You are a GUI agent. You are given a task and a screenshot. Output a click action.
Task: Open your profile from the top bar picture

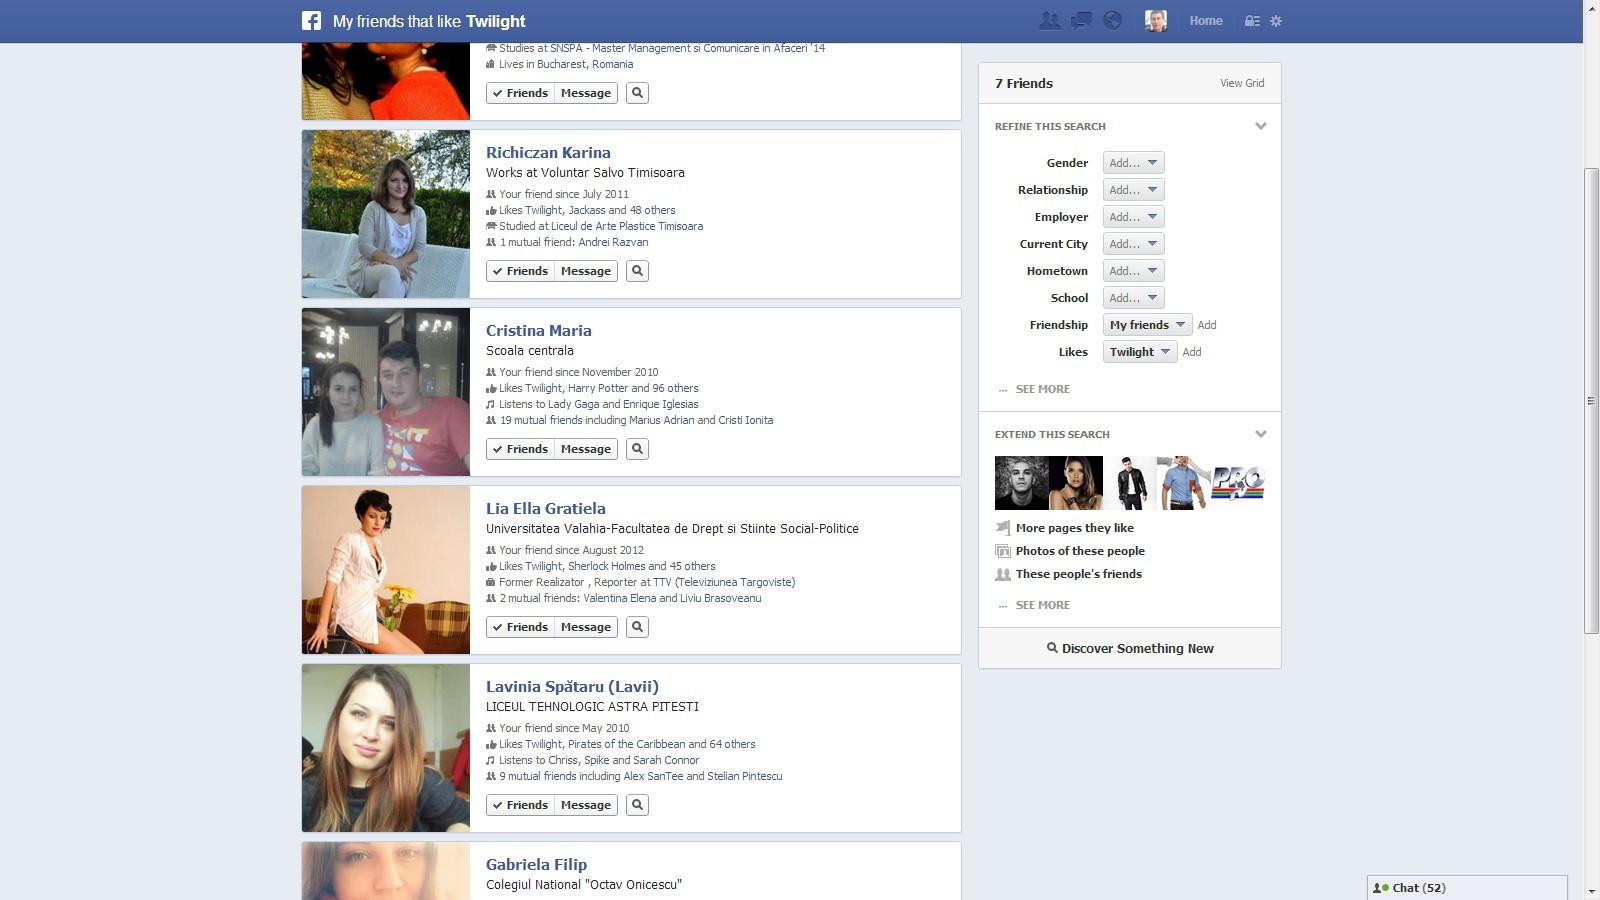click(1156, 20)
